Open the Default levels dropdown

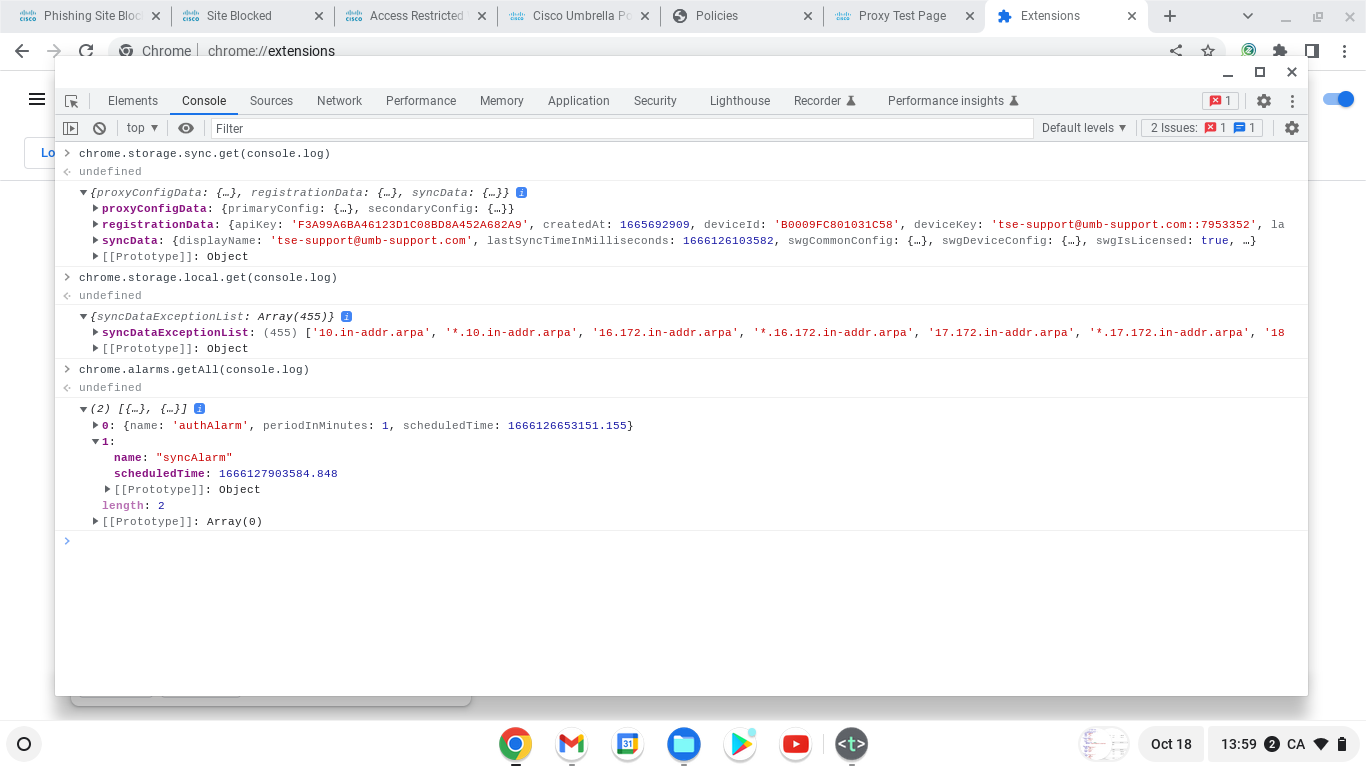[x=1084, y=128]
